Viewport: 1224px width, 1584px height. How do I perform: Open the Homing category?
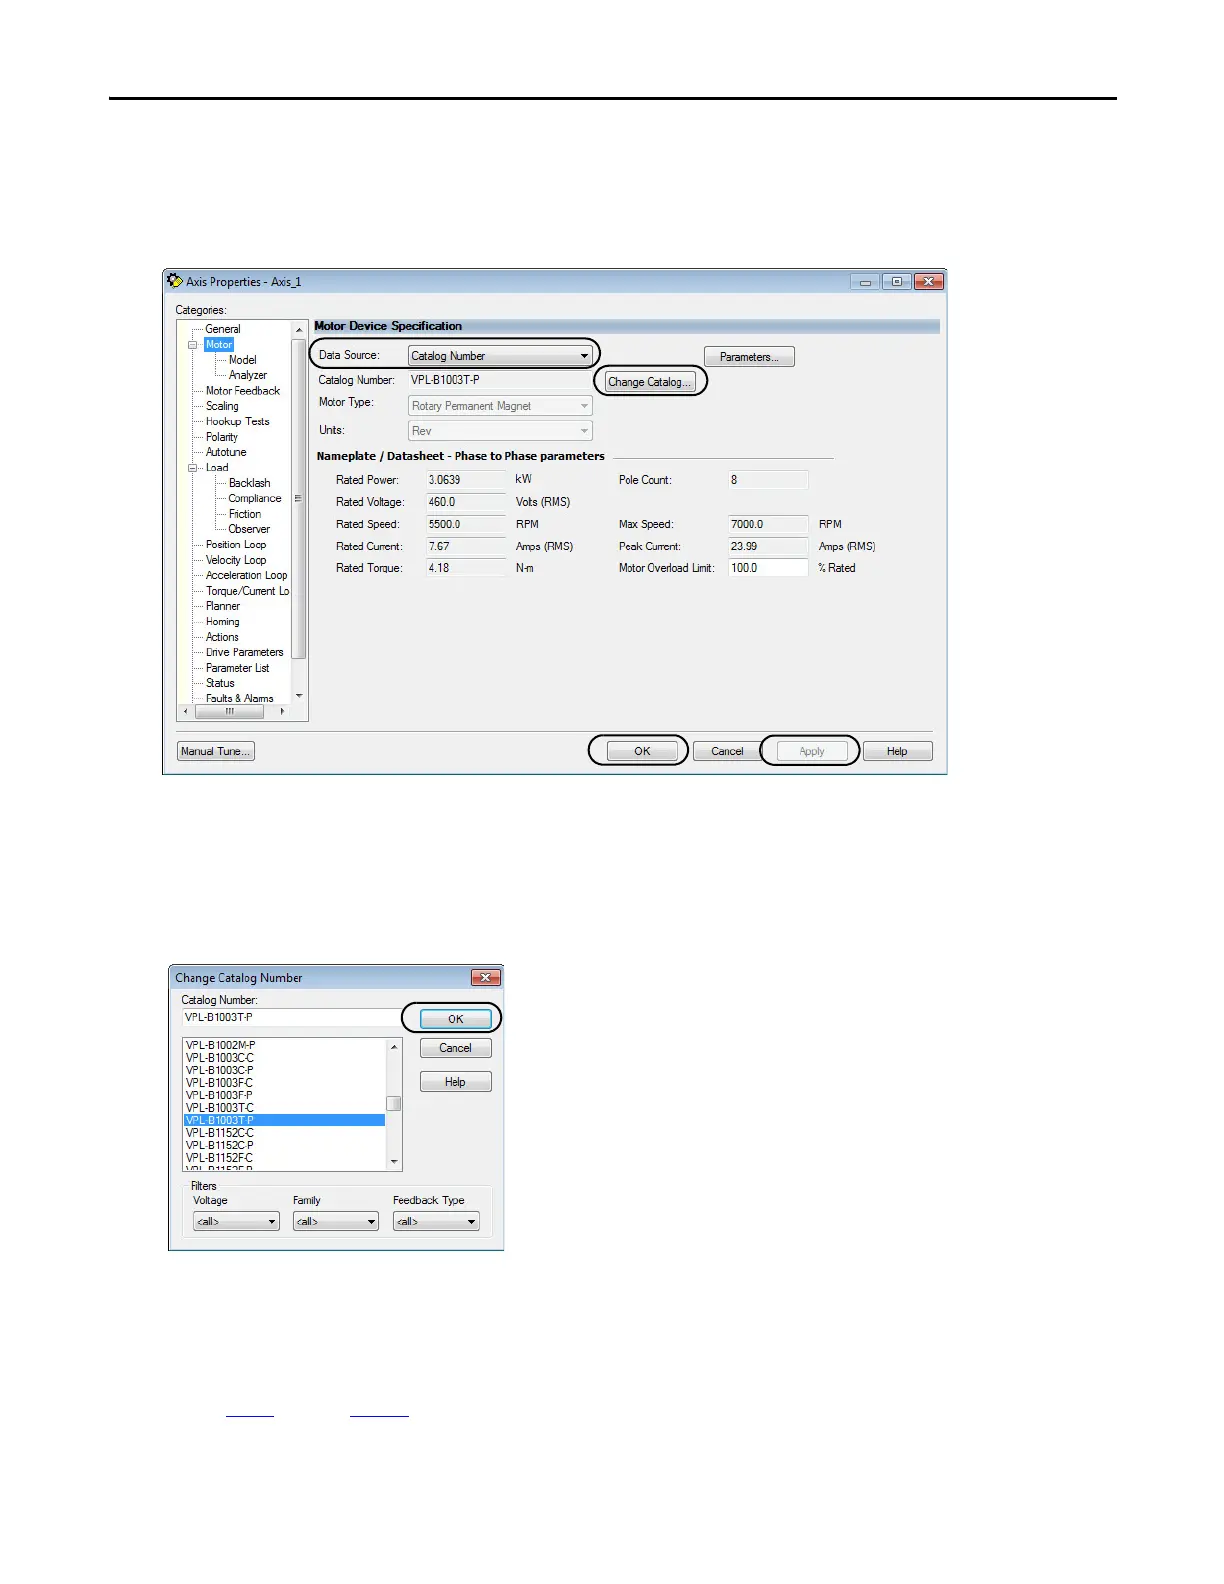(x=222, y=622)
